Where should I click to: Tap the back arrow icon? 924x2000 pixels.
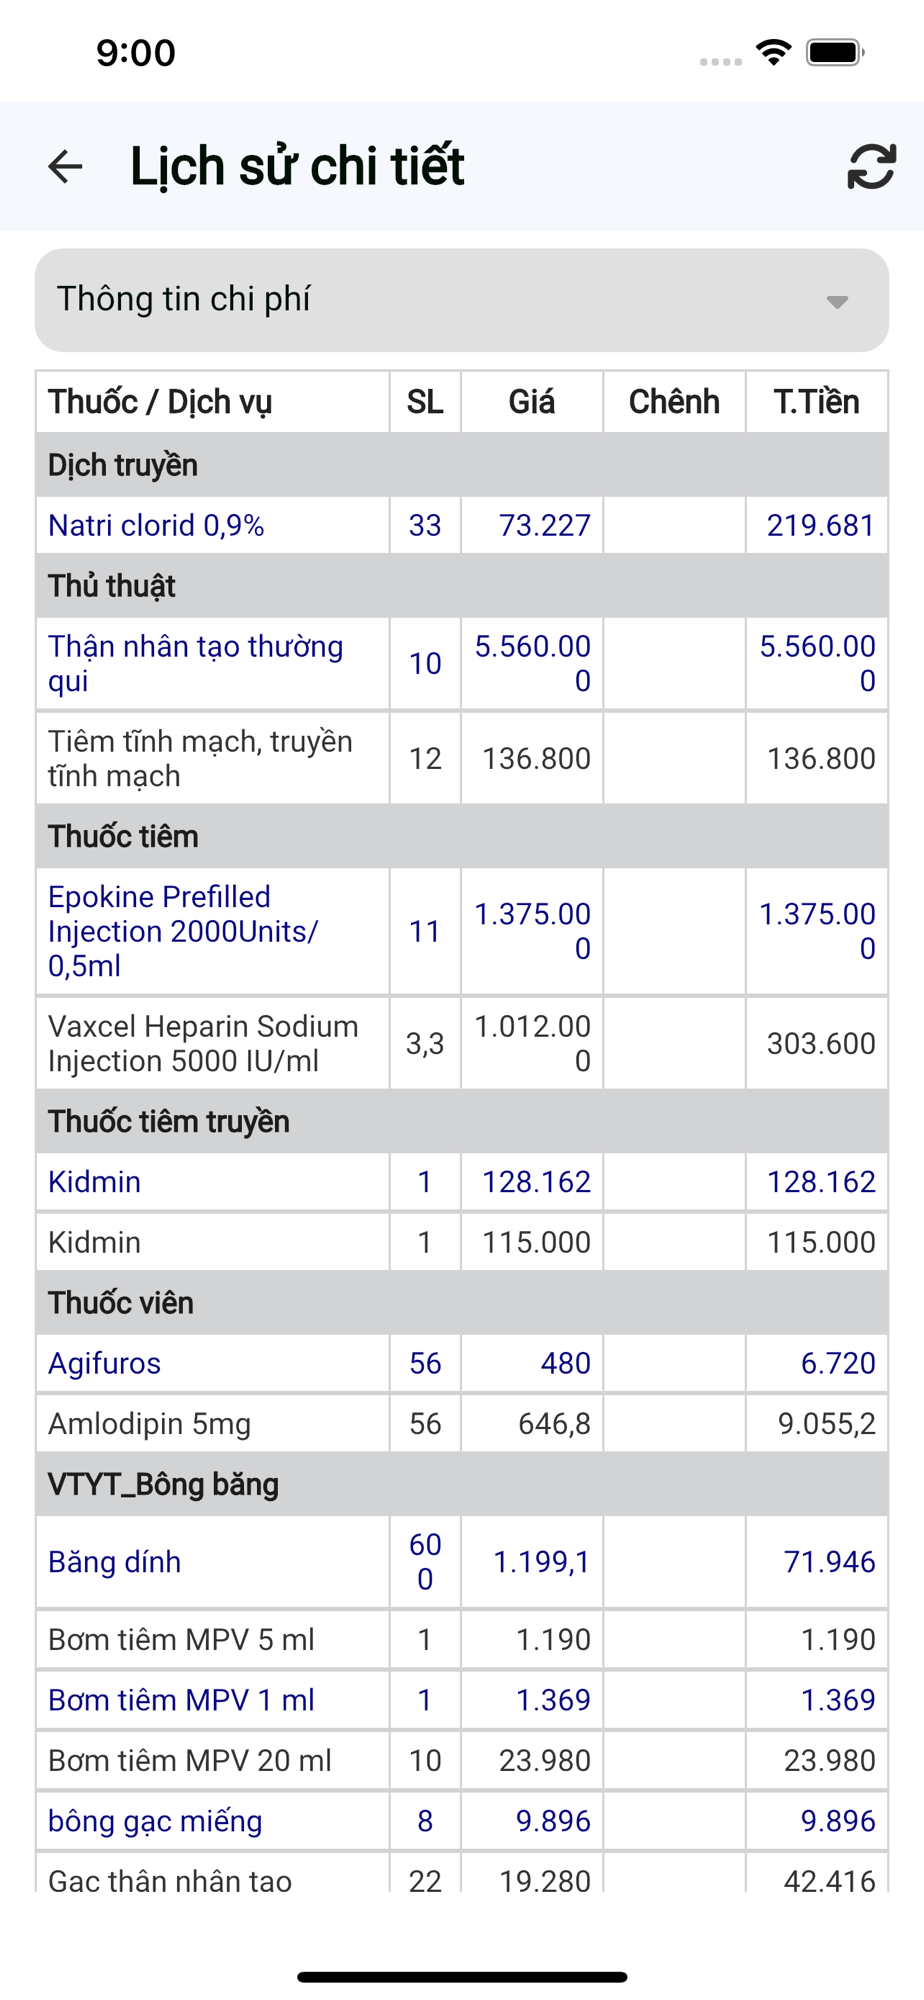(66, 166)
